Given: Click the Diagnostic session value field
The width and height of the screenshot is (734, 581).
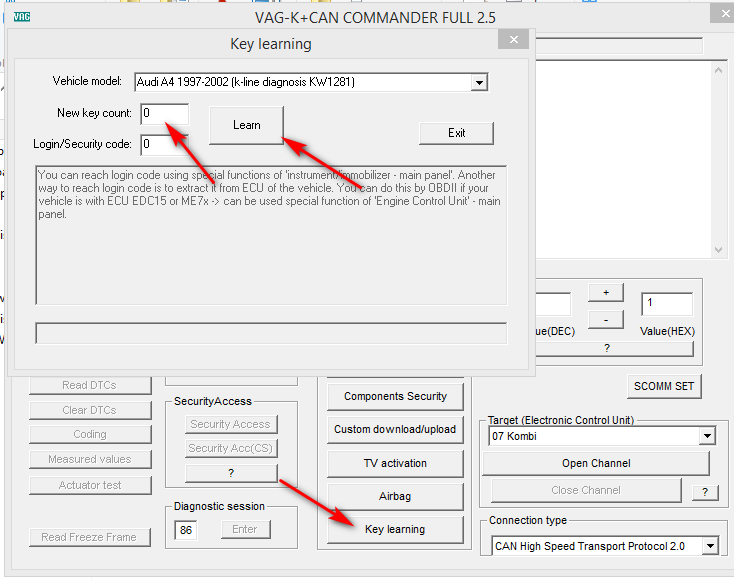Looking at the screenshot, I should (x=186, y=530).
